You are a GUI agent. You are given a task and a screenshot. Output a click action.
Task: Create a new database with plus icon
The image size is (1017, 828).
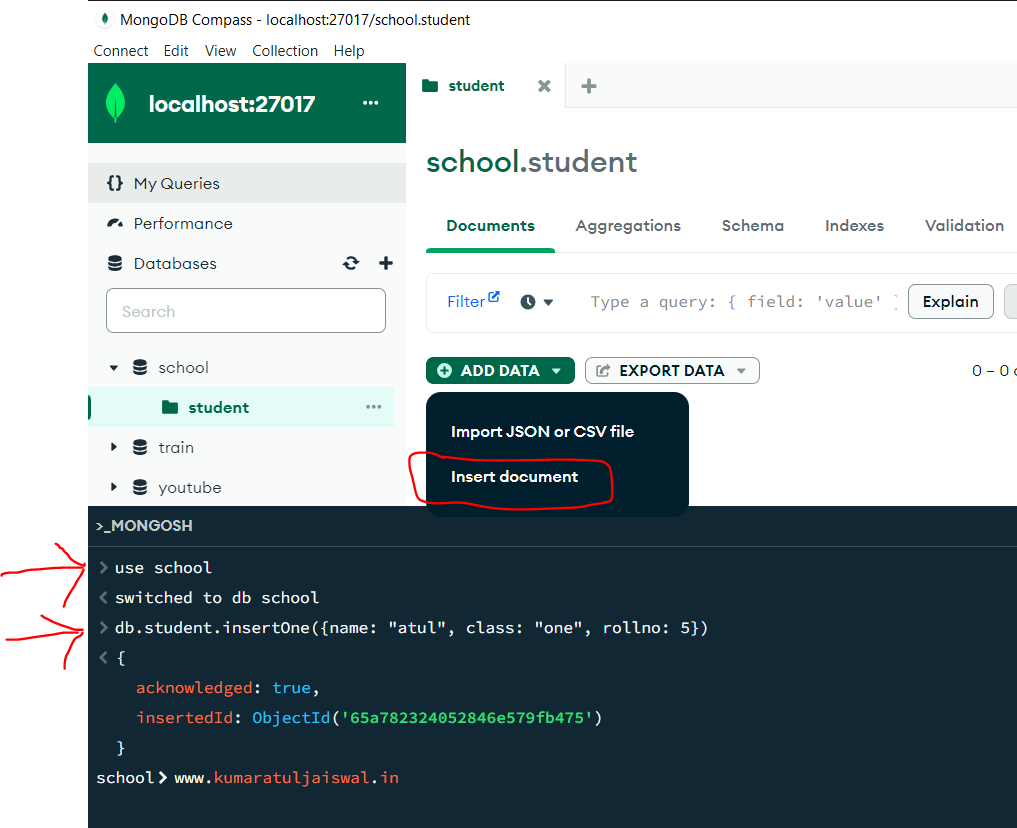click(x=386, y=263)
